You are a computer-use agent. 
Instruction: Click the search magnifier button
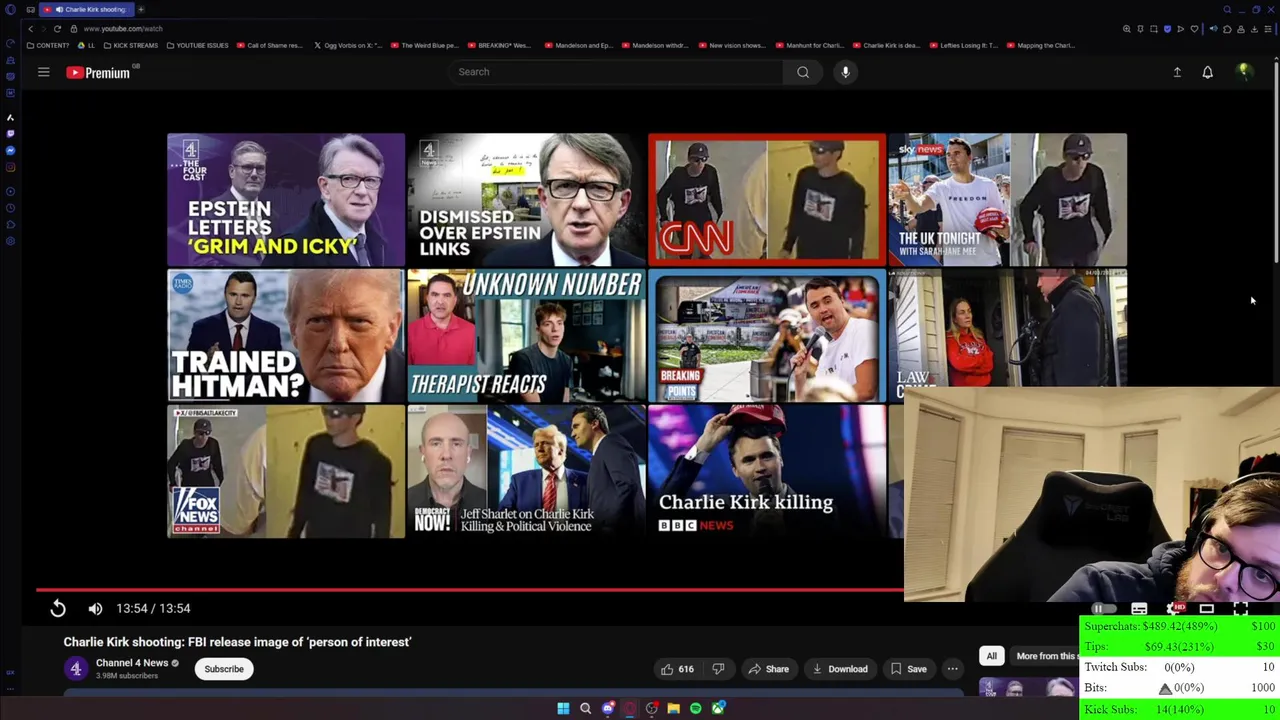pyautogui.click(x=803, y=72)
